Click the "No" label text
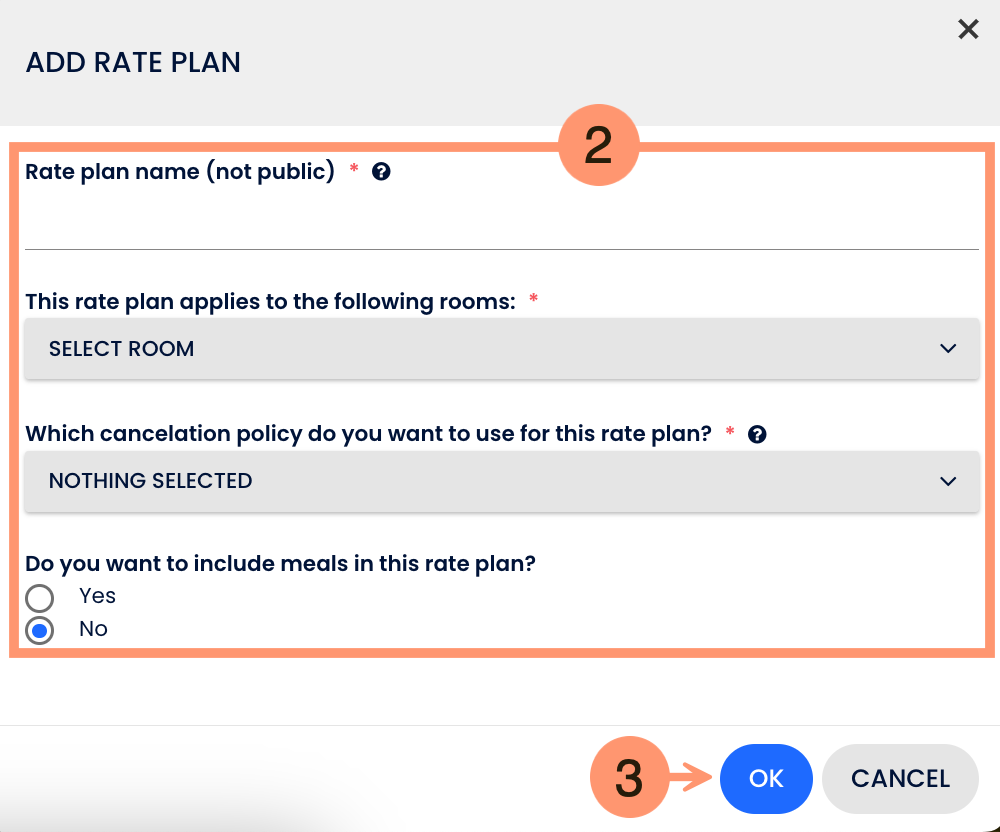This screenshot has width=1000, height=832. coord(93,629)
